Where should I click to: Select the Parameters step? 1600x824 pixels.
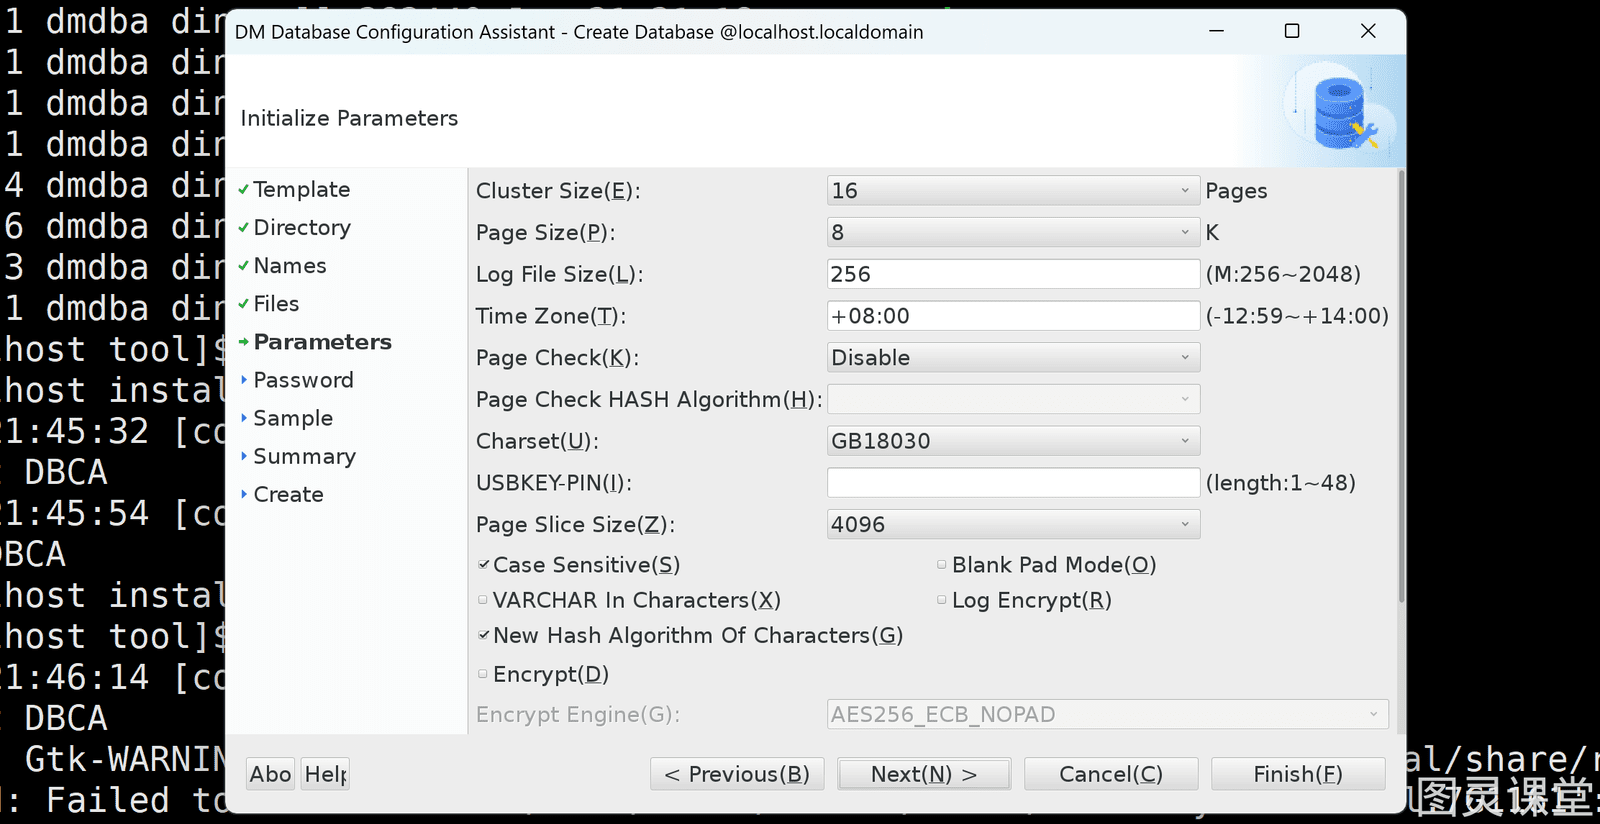[x=322, y=342]
